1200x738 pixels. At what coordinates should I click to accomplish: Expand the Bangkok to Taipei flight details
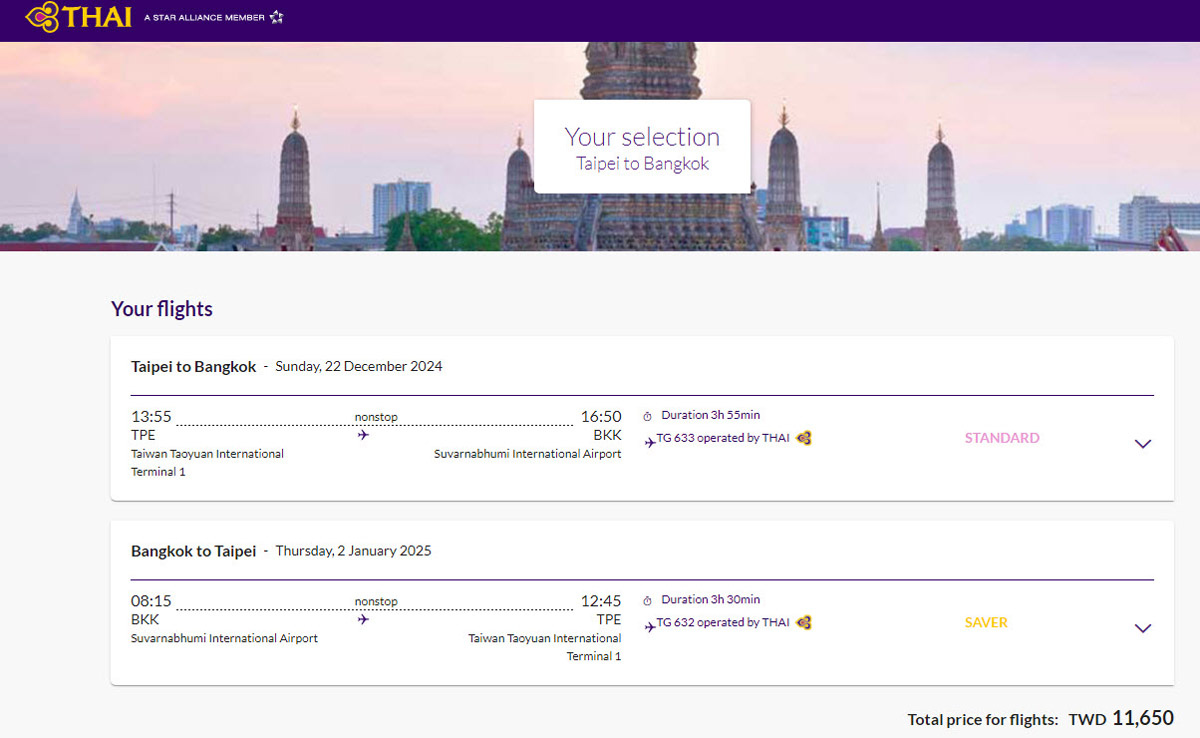1143,628
